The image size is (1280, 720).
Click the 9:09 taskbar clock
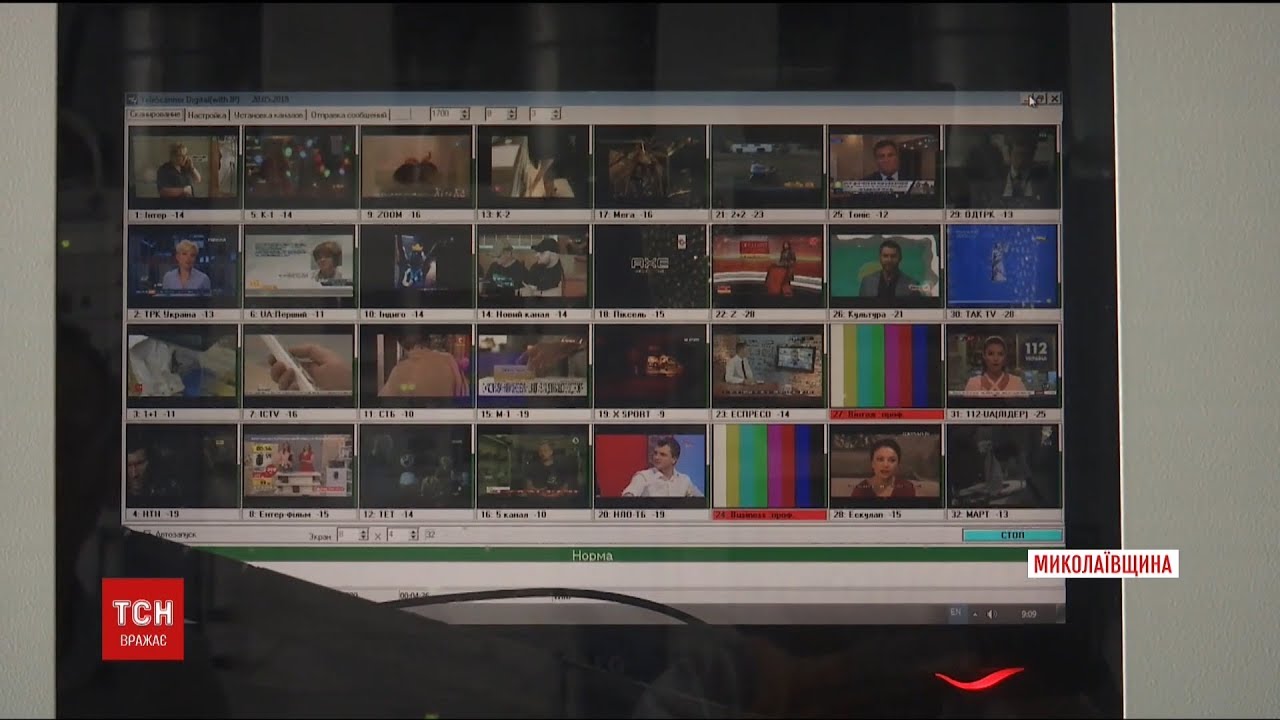pos(1030,613)
